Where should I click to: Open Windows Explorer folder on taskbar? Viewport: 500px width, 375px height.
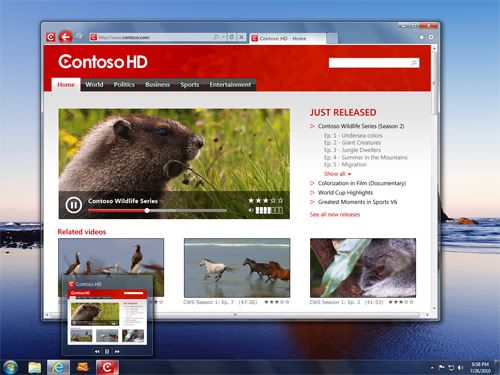(35, 367)
